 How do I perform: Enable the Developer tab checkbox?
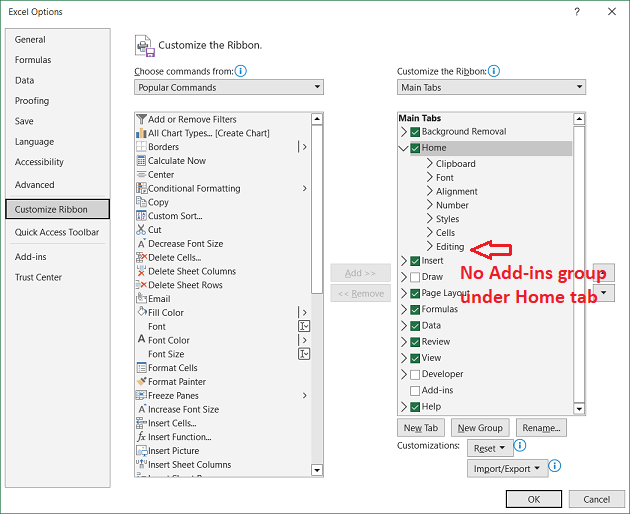pos(415,375)
